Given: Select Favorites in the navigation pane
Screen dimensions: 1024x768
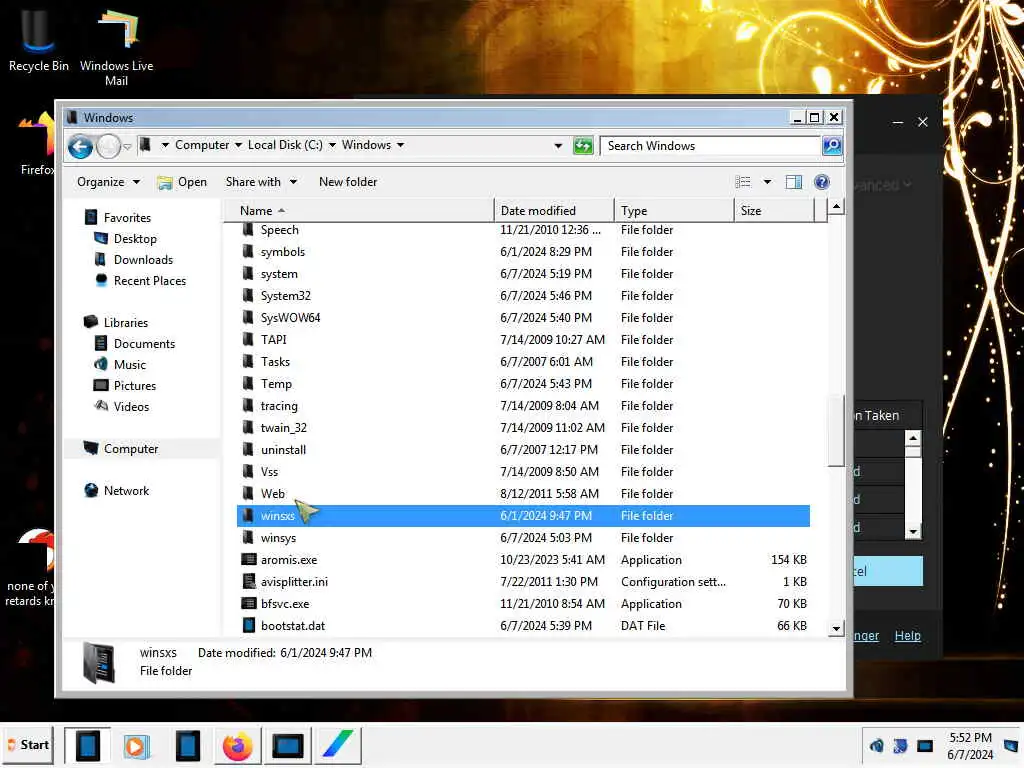Looking at the screenshot, I should 127,218.
